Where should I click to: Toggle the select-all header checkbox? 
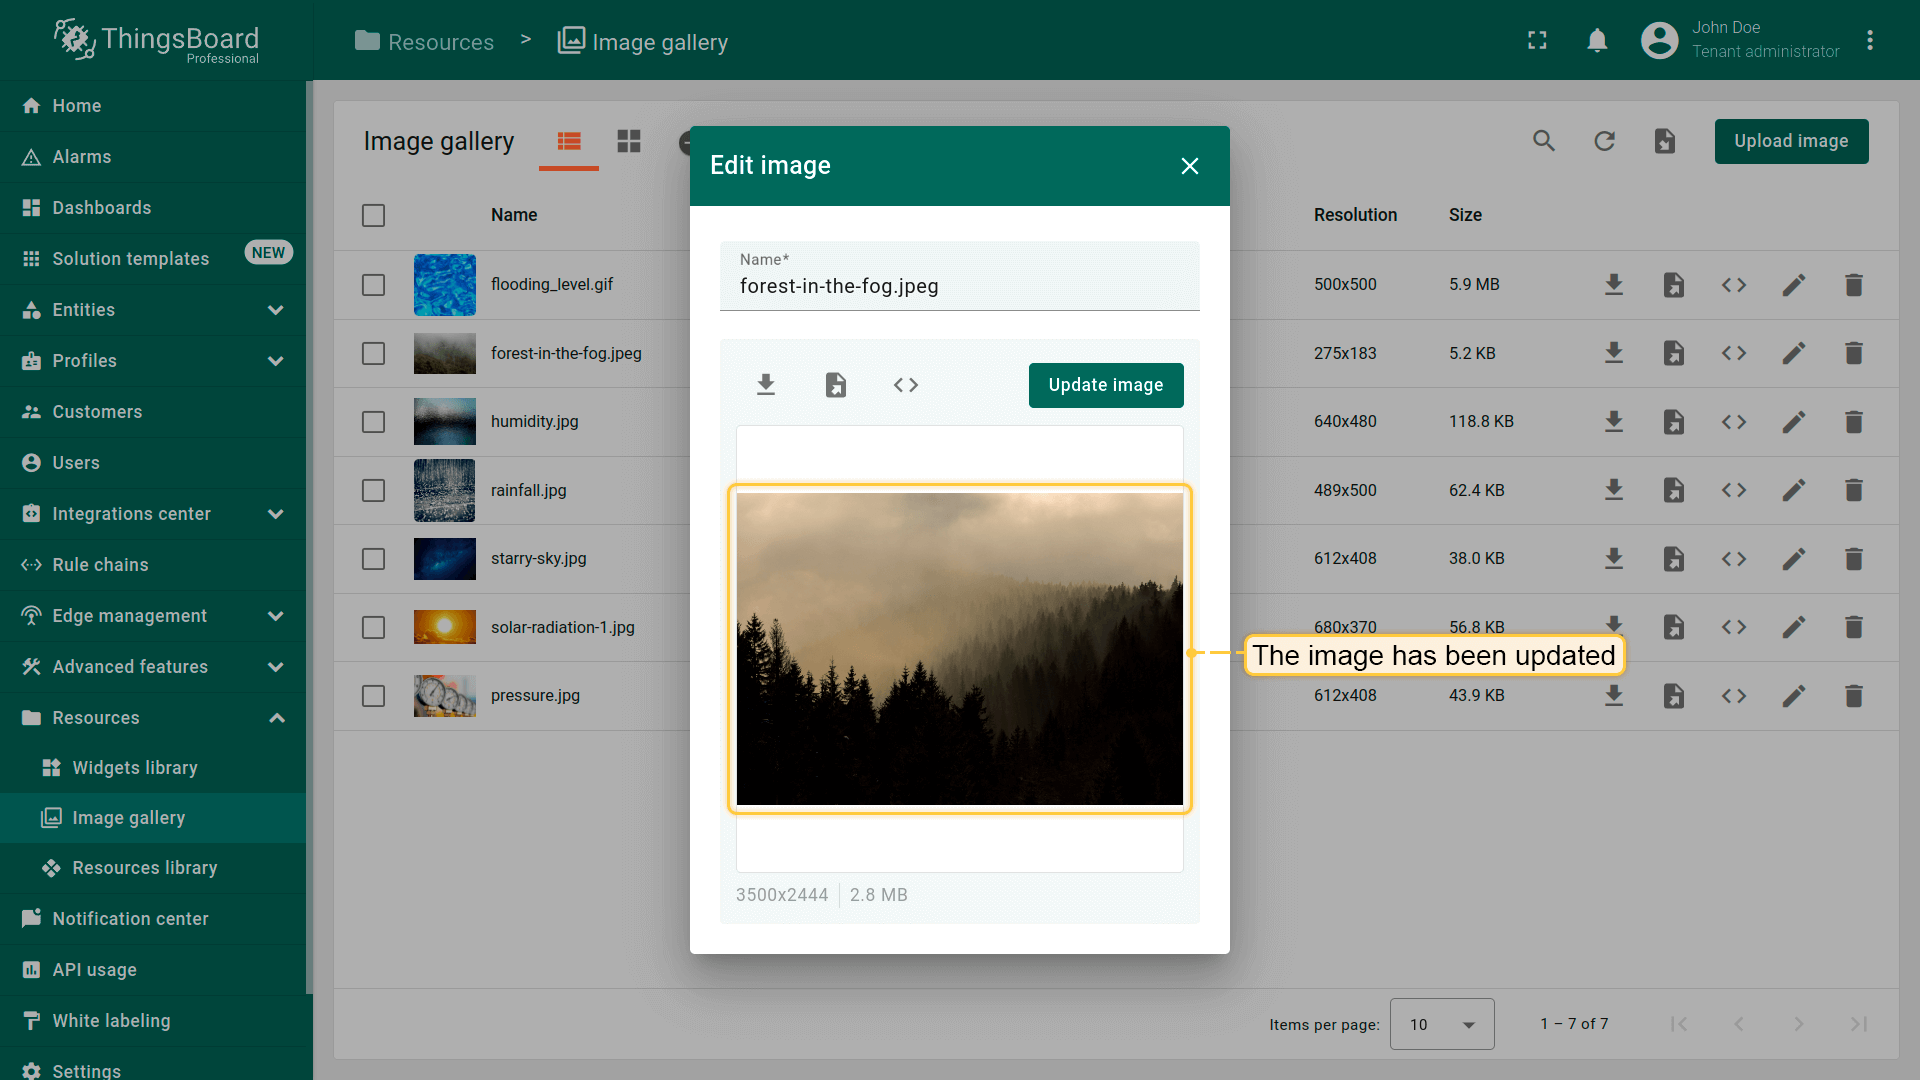coord(373,216)
